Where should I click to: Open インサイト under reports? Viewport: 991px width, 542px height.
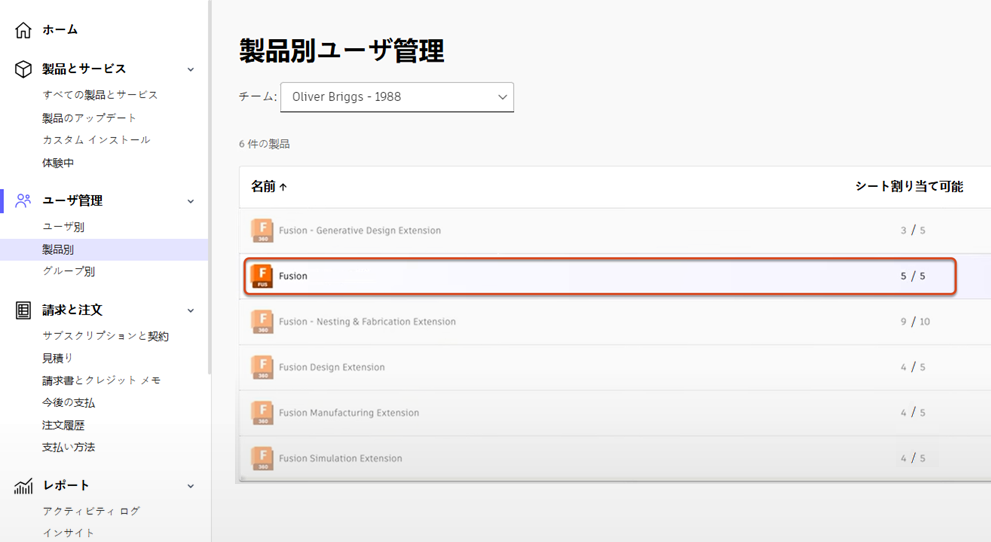point(68,533)
